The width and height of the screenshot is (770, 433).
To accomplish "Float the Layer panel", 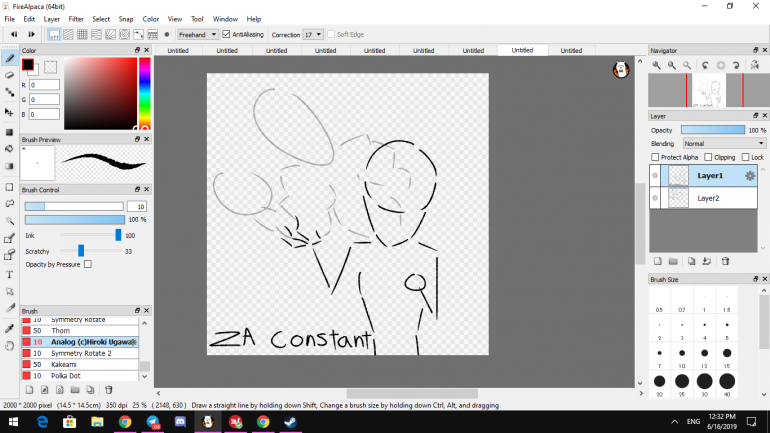I will pos(756,116).
